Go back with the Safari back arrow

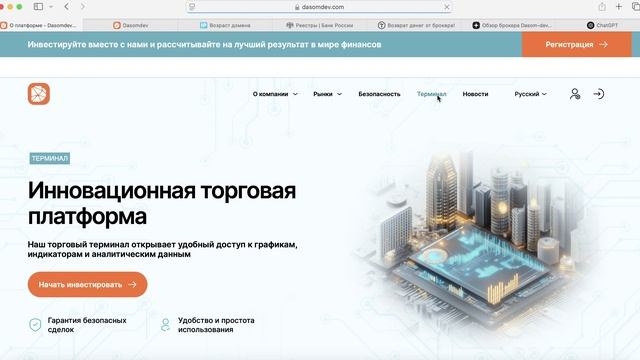pyautogui.click(x=67, y=7)
